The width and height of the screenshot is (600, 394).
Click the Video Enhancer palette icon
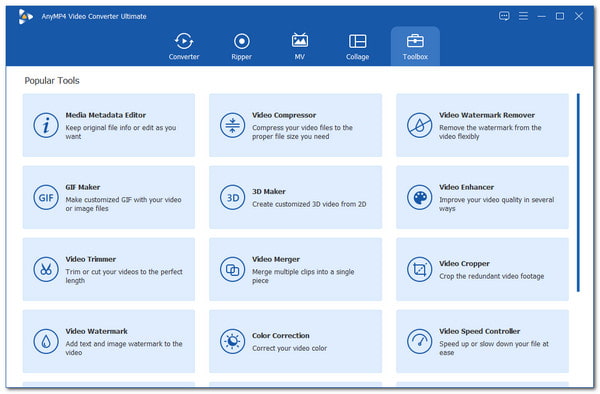[x=419, y=197]
